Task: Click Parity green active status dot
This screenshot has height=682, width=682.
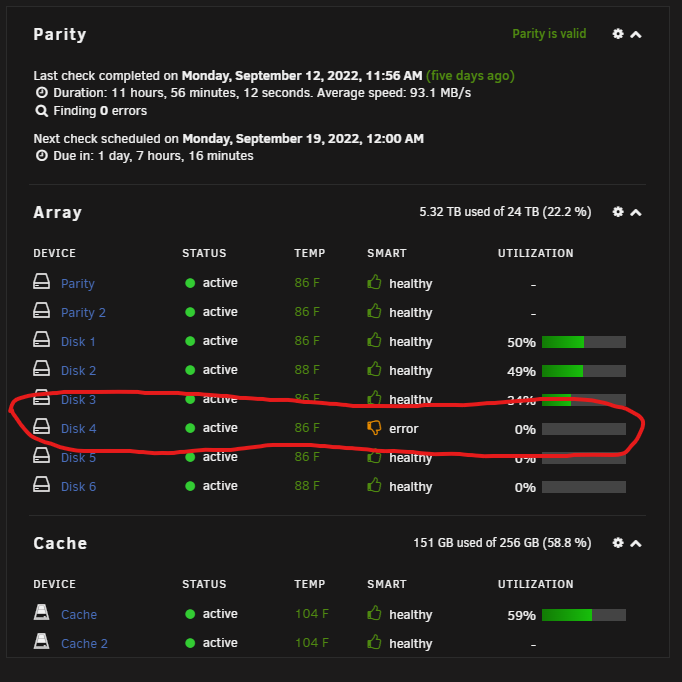Action: pos(190,283)
